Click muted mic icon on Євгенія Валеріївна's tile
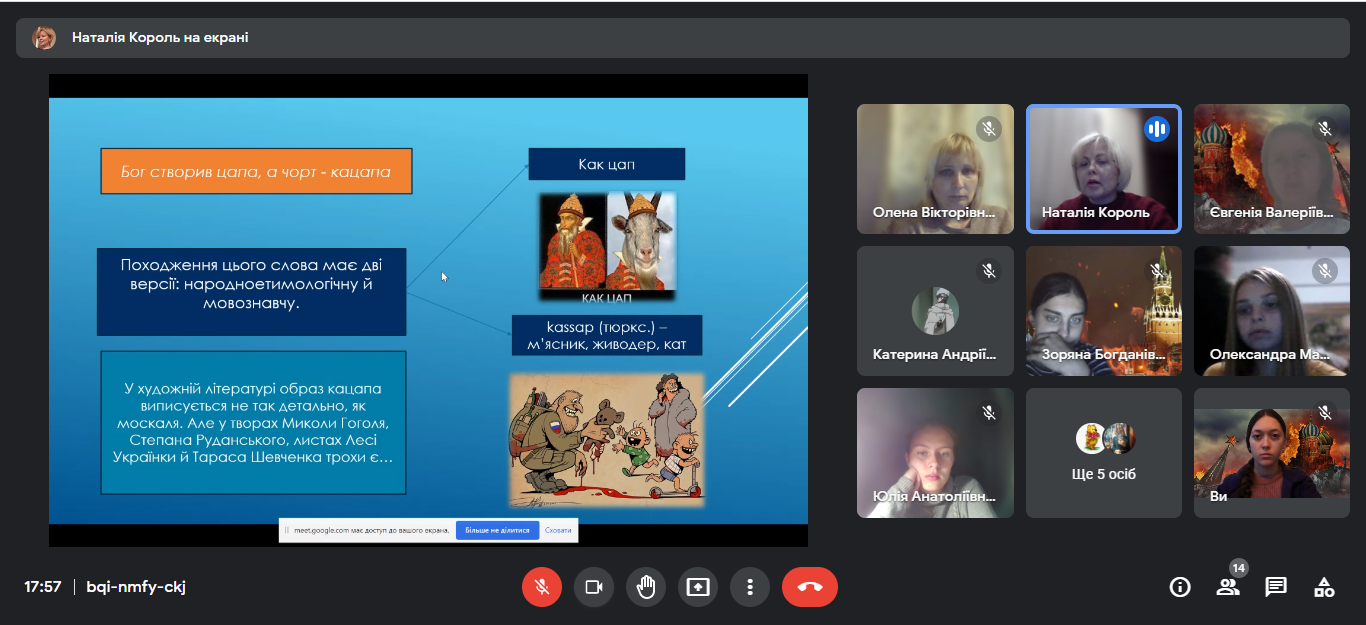1366x625 pixels. click(x=1325, y=129)
